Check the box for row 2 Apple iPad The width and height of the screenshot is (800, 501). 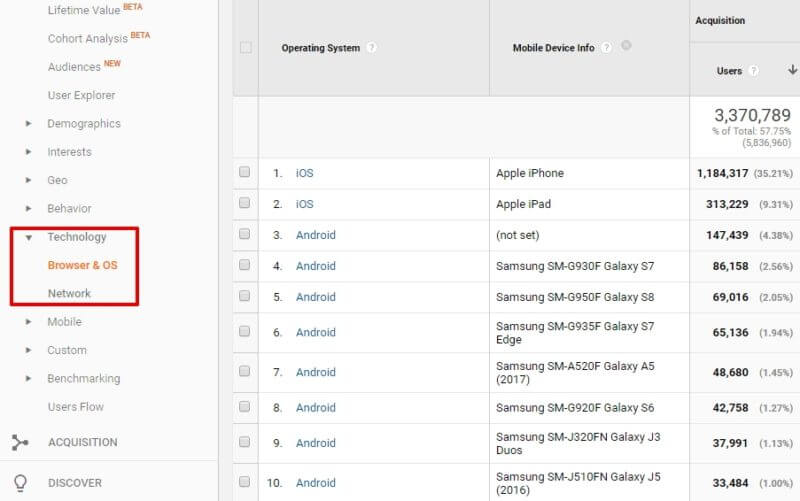(x=245, y=203)
